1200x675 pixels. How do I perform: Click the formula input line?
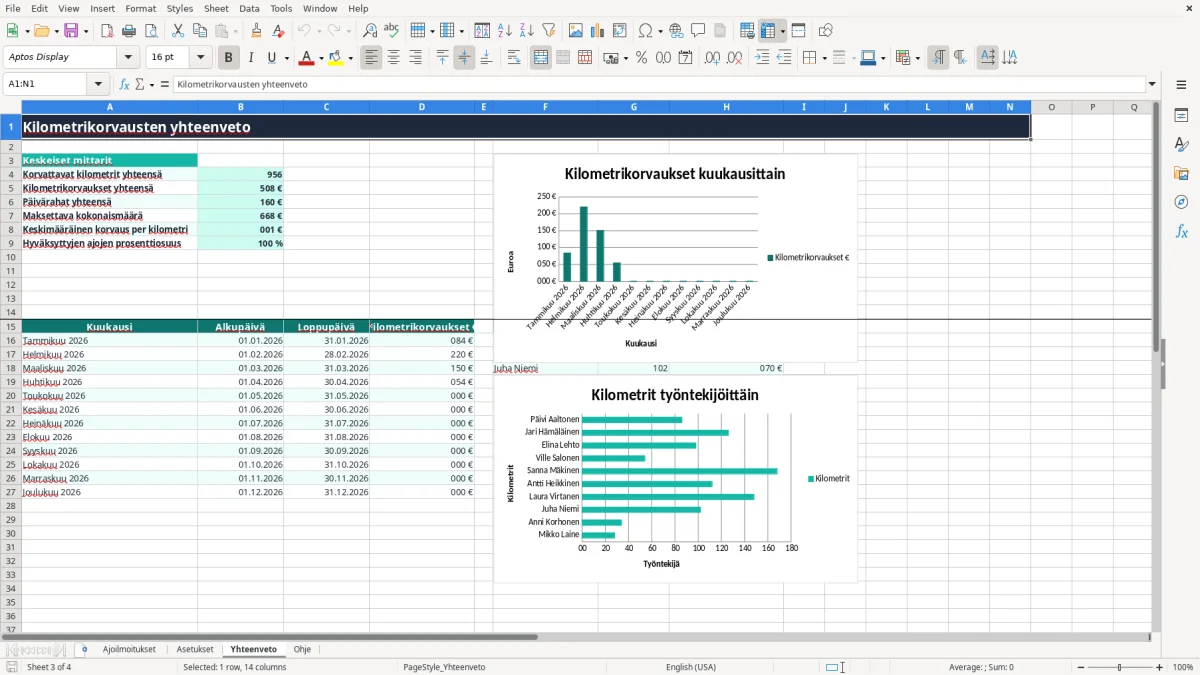pyautogui.click(x=658, y=85)
